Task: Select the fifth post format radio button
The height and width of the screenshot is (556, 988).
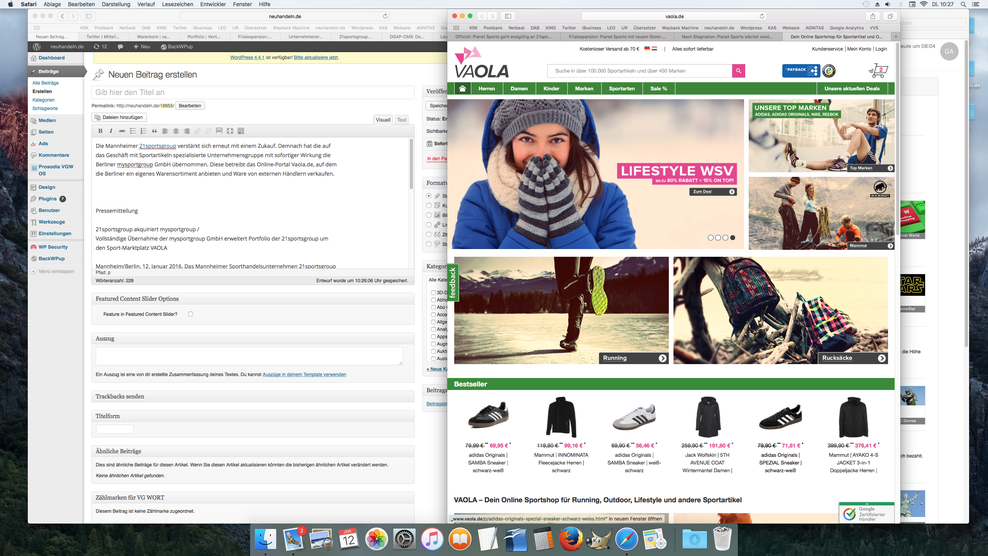Action: point(429,235)
